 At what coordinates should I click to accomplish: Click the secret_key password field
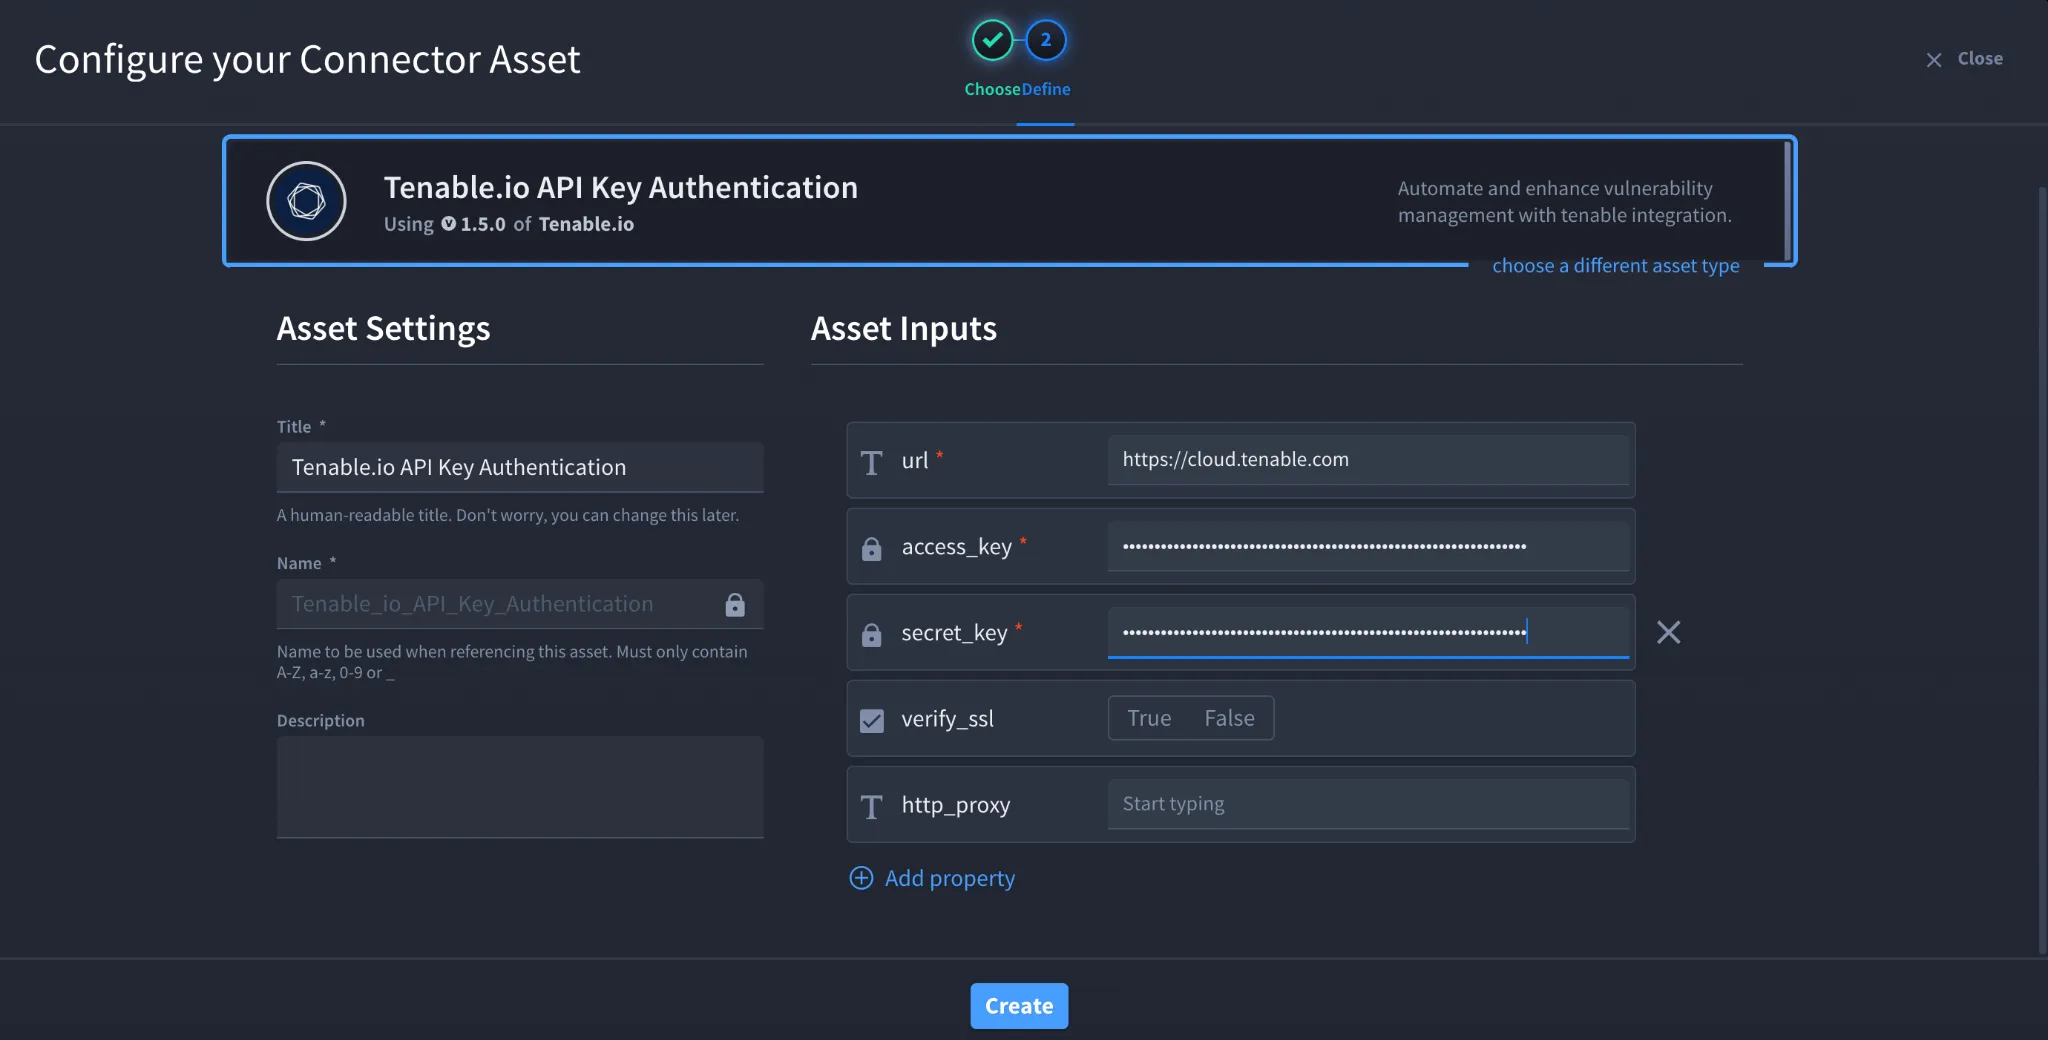click(1368, 632)
